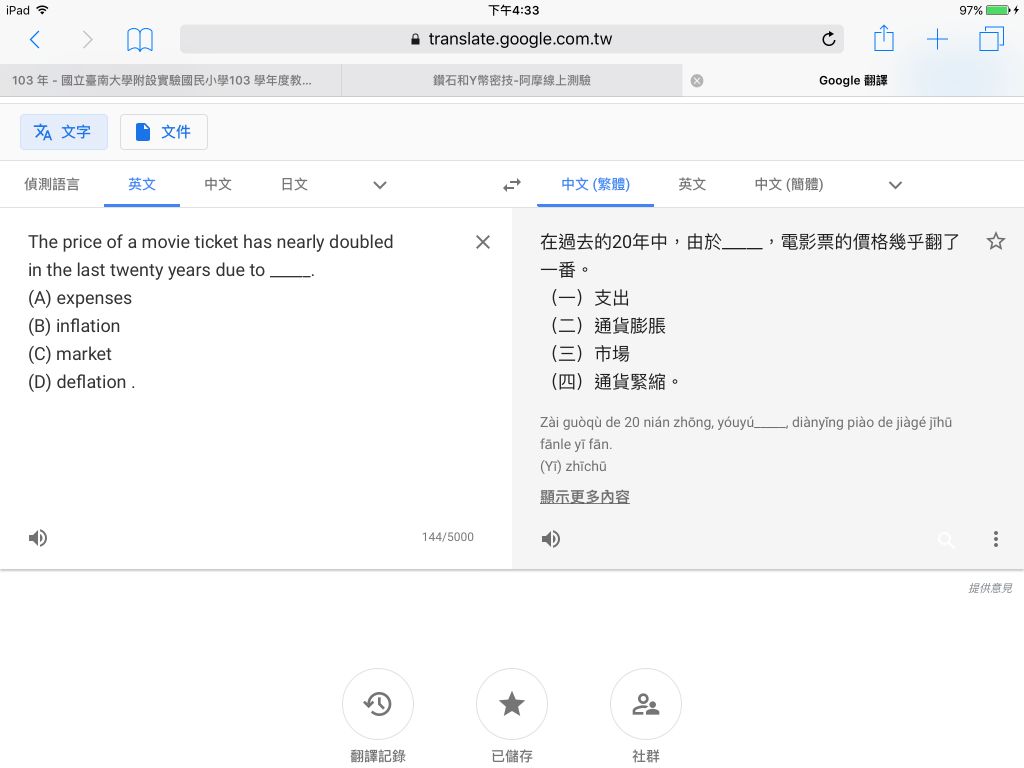Open the translation more-options menu
This screenshot has height=768, width=1024.
tap(996, 539)
